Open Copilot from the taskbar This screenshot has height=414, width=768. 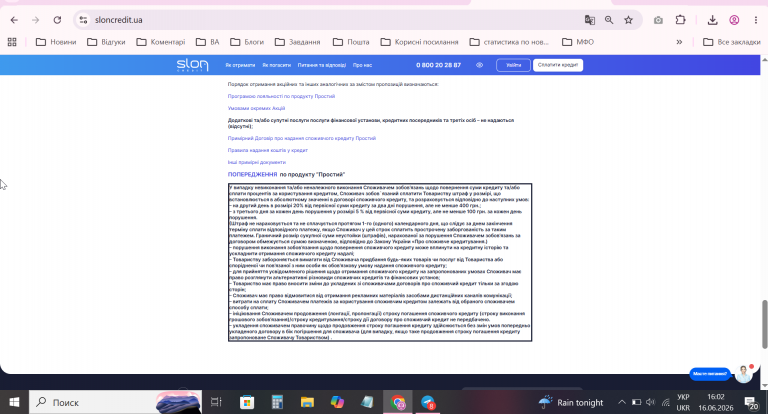pos(337,402)
